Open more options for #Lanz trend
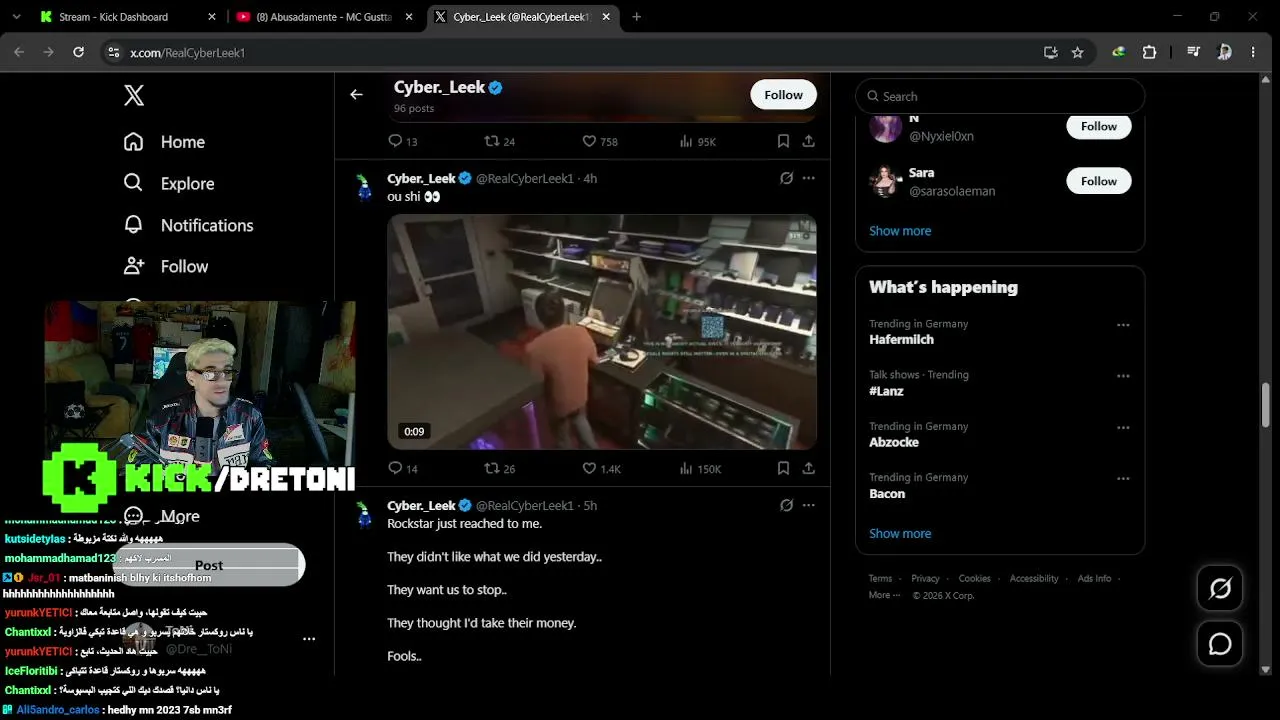Viewport: 1280px width, 720px height. click(1123, 376)
